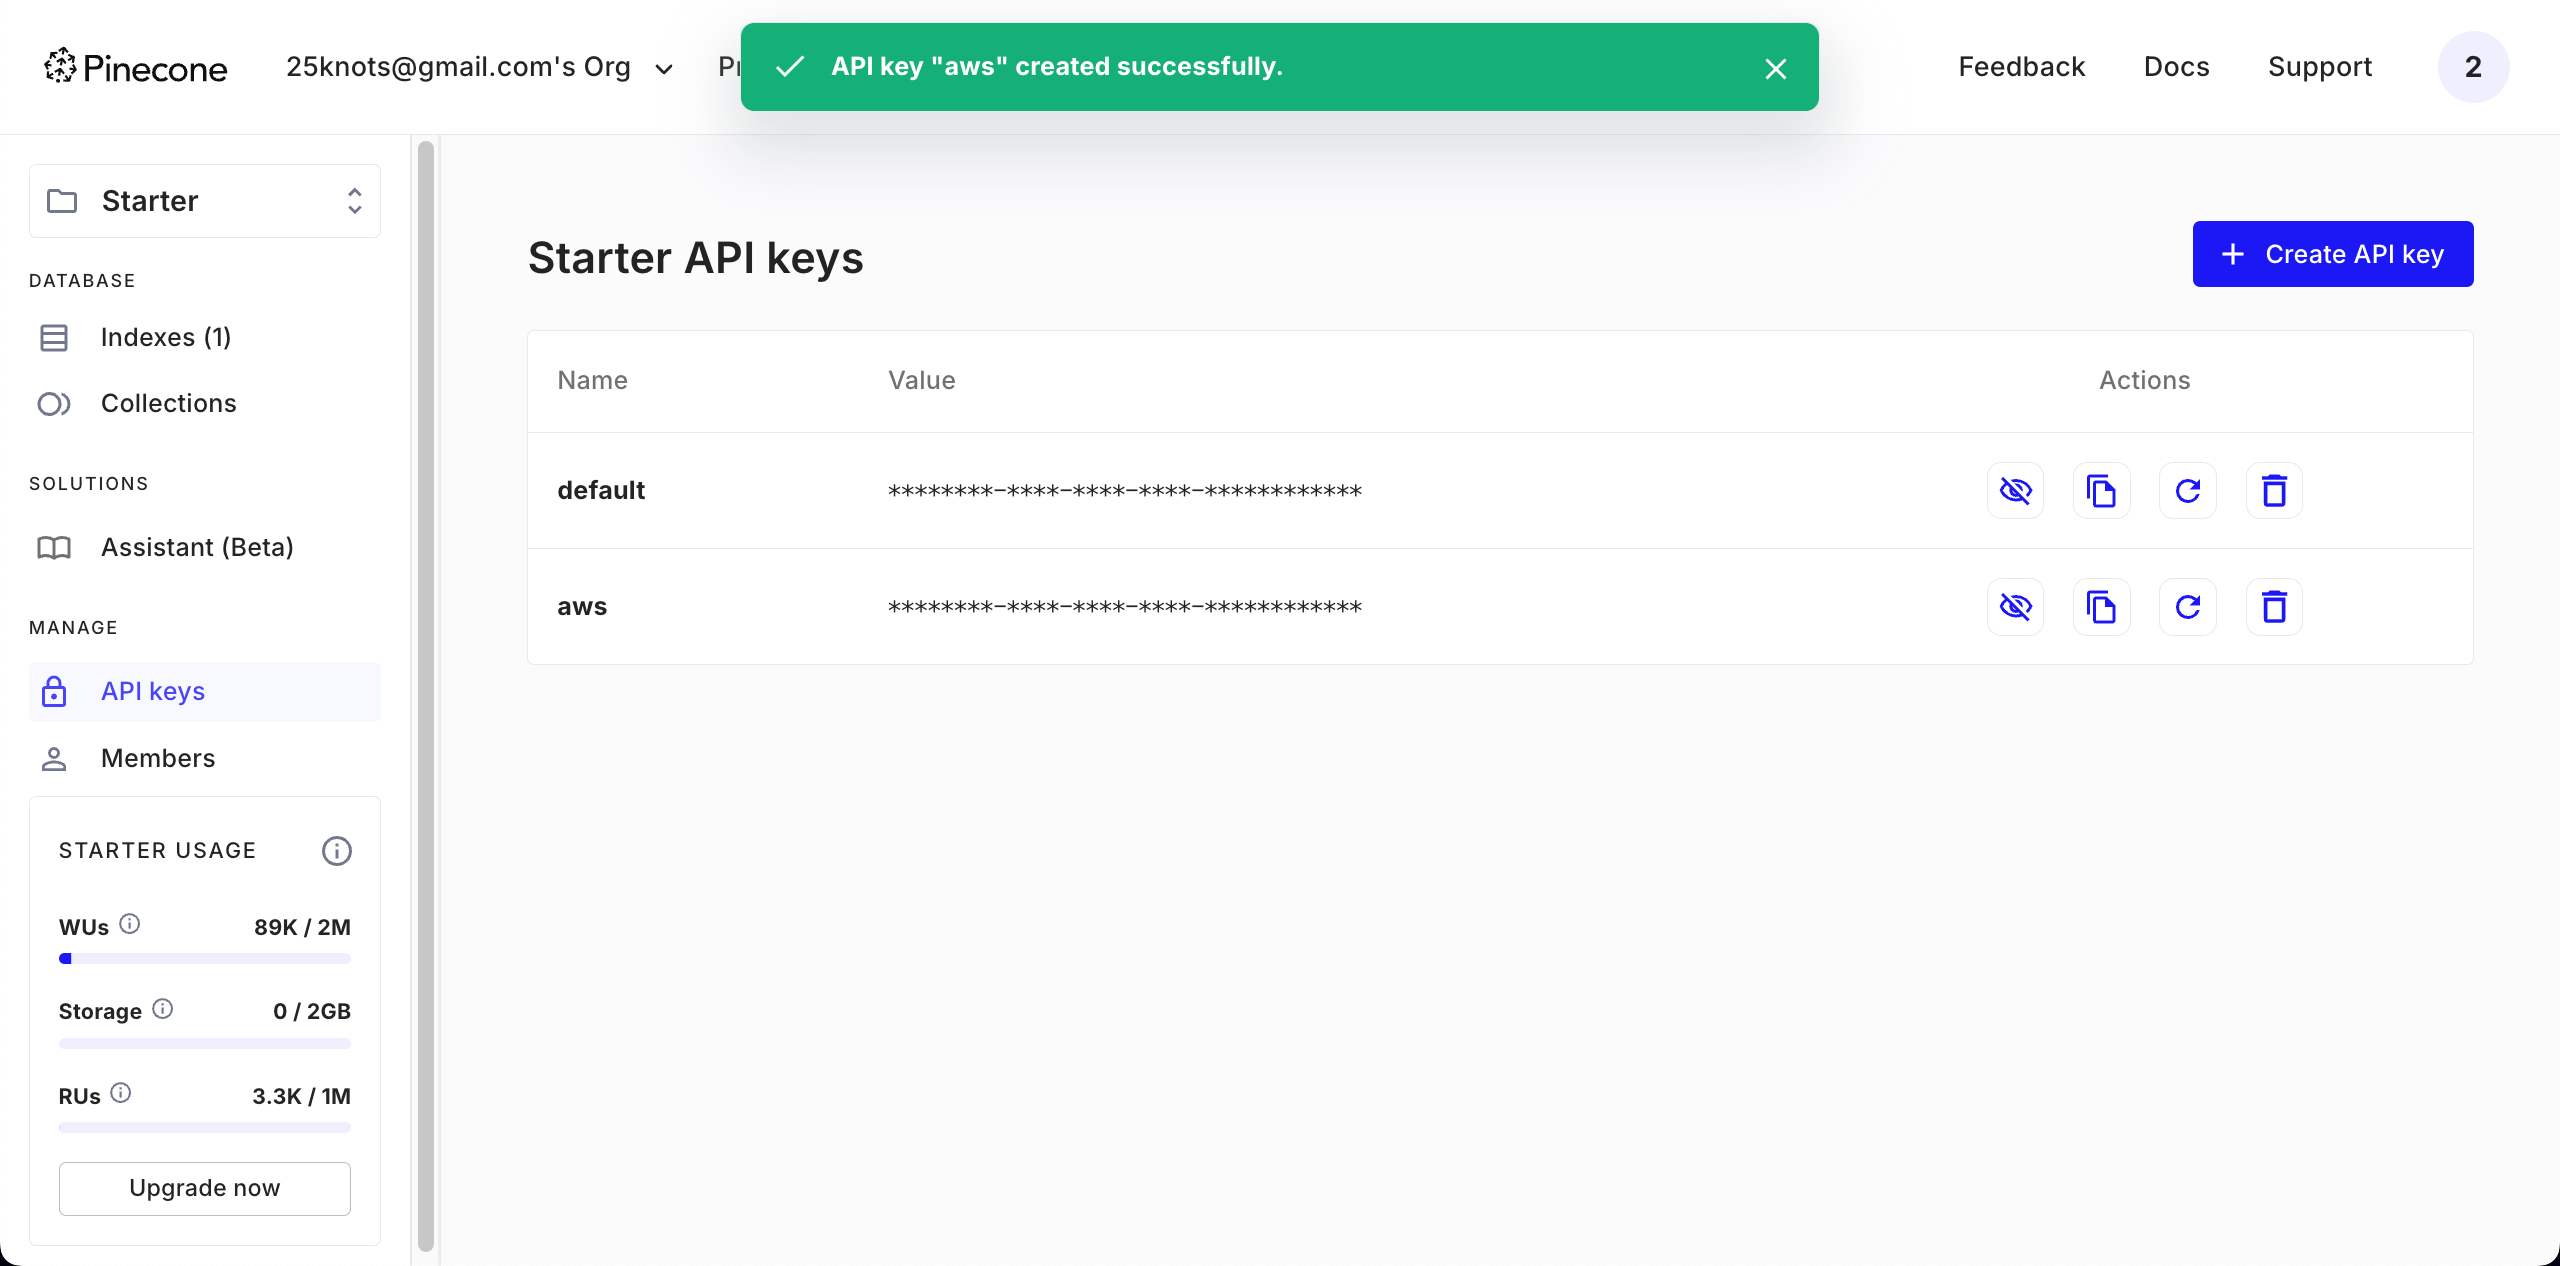Click the 89K / 2M WUs value
Screen dimensions: 2560x1266
pos(303,927)
